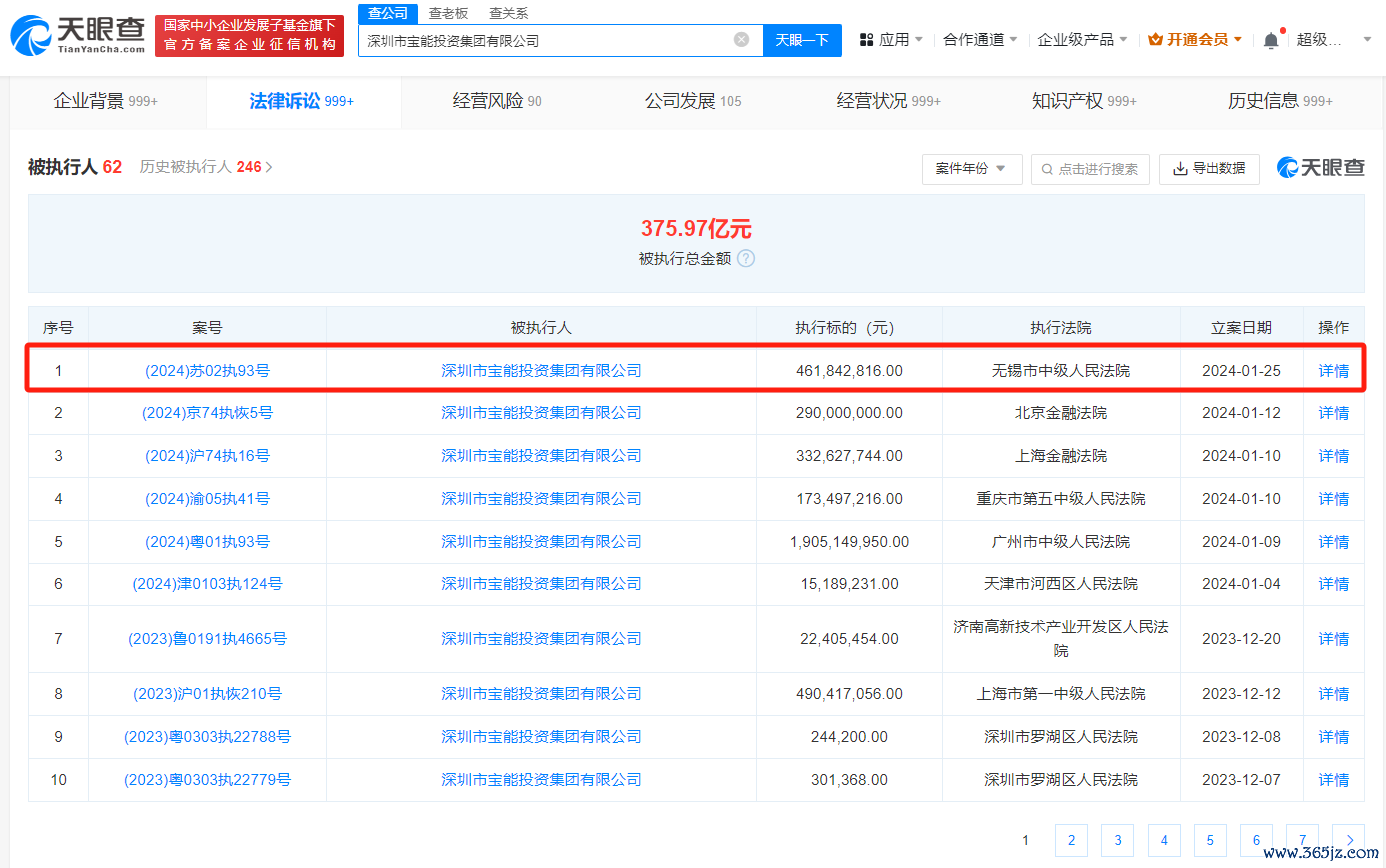Viewport: 1386px width, 868px height.
Task: Expand the 企业级产品 dropdown
Action: (1082, 40)
